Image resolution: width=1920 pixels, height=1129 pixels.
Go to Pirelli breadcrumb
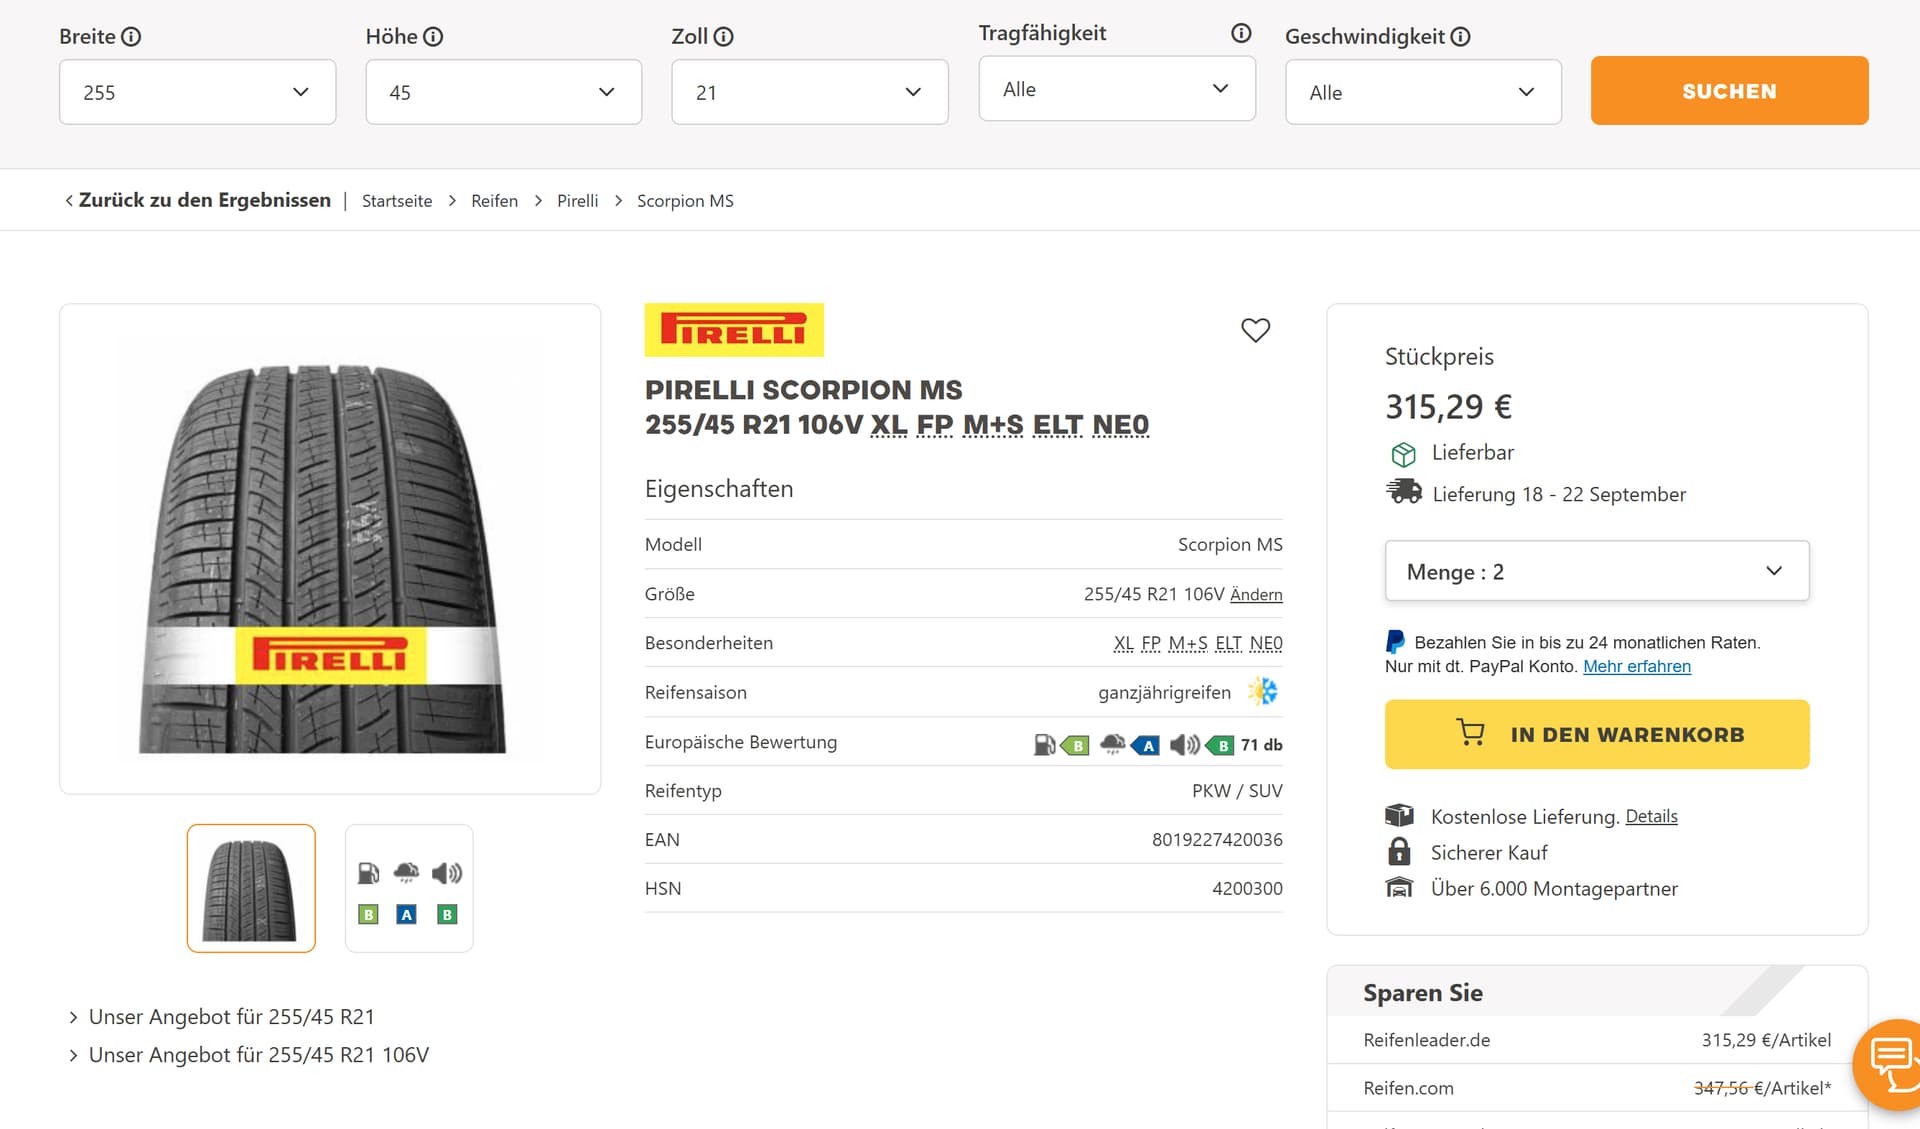coord(577,201)
